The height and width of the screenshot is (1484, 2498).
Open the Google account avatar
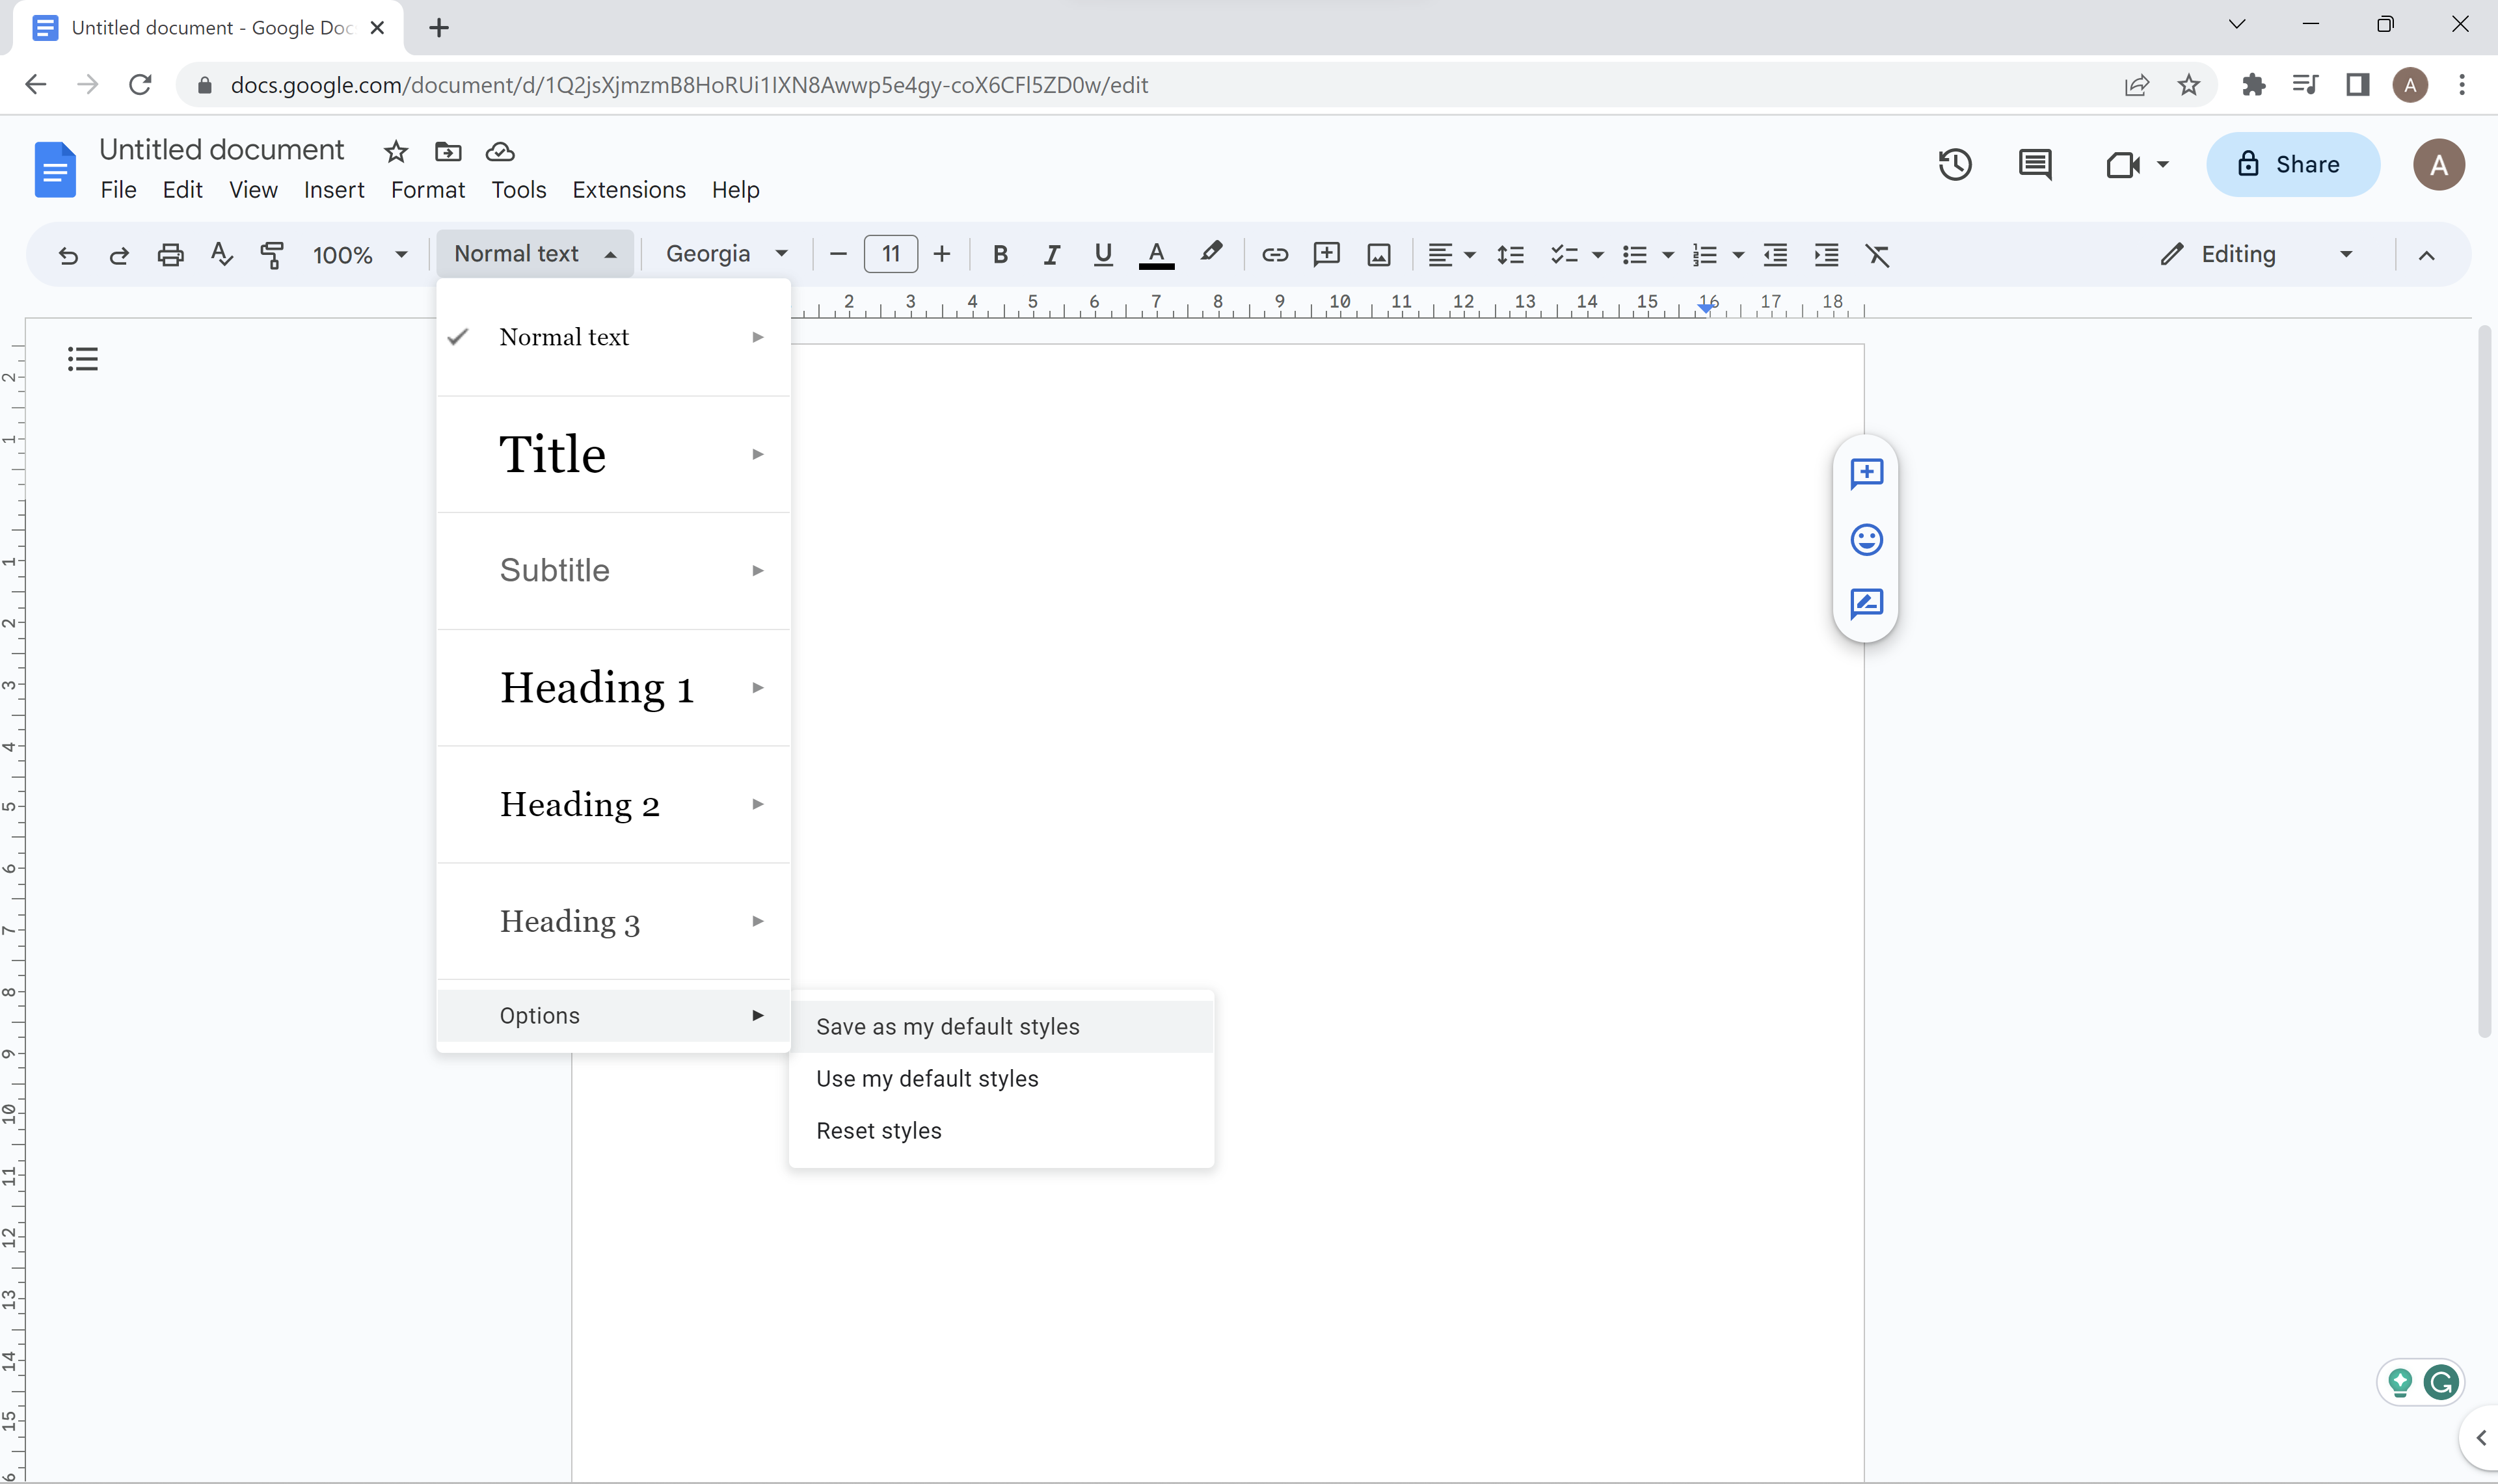point(2438,164)
